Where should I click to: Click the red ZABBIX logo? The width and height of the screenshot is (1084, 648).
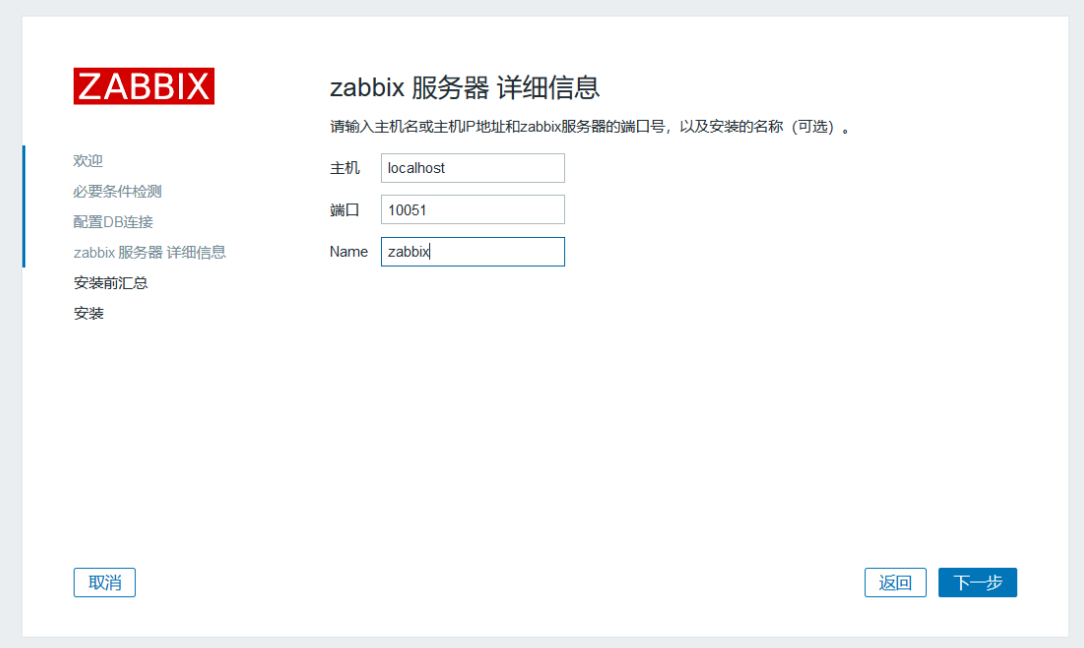point(144,86)
